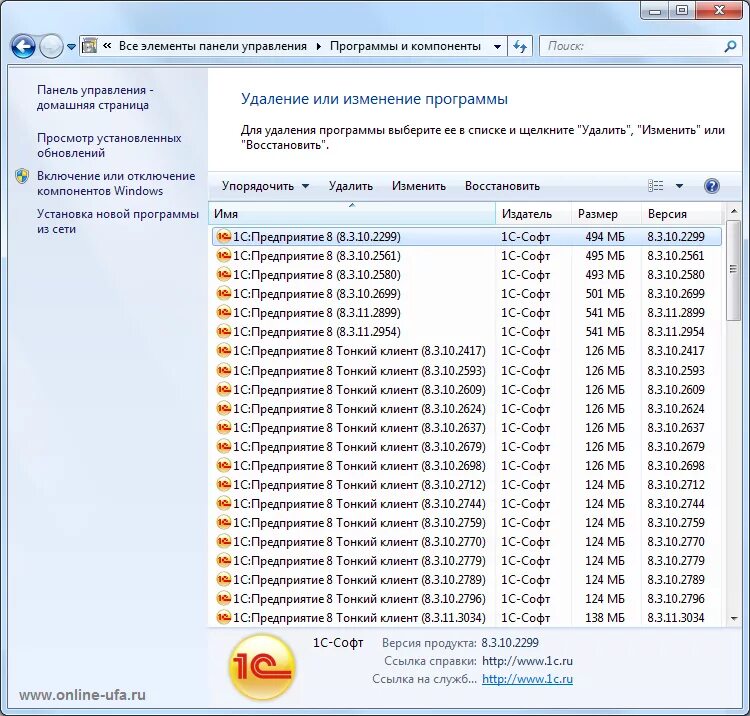Open help with the blue question icon
This screenshot has height=716, width=750.
[712, 186]
